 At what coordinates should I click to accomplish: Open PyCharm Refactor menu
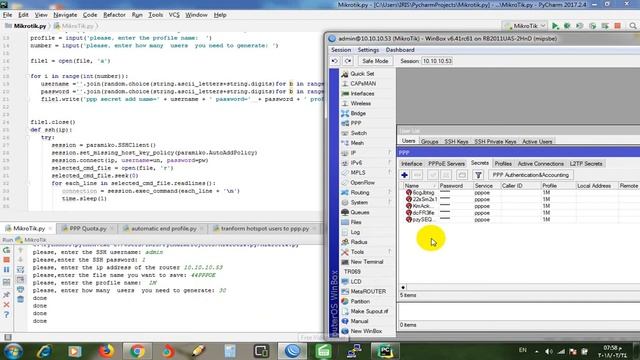pos(114,15)
